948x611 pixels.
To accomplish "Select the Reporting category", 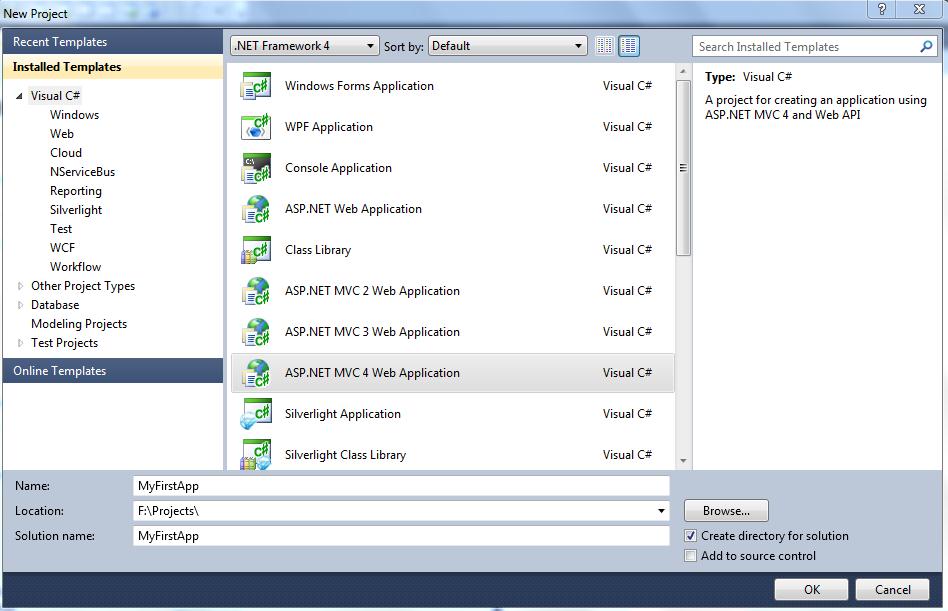I will pyautogui.click(x=76, y=191).
